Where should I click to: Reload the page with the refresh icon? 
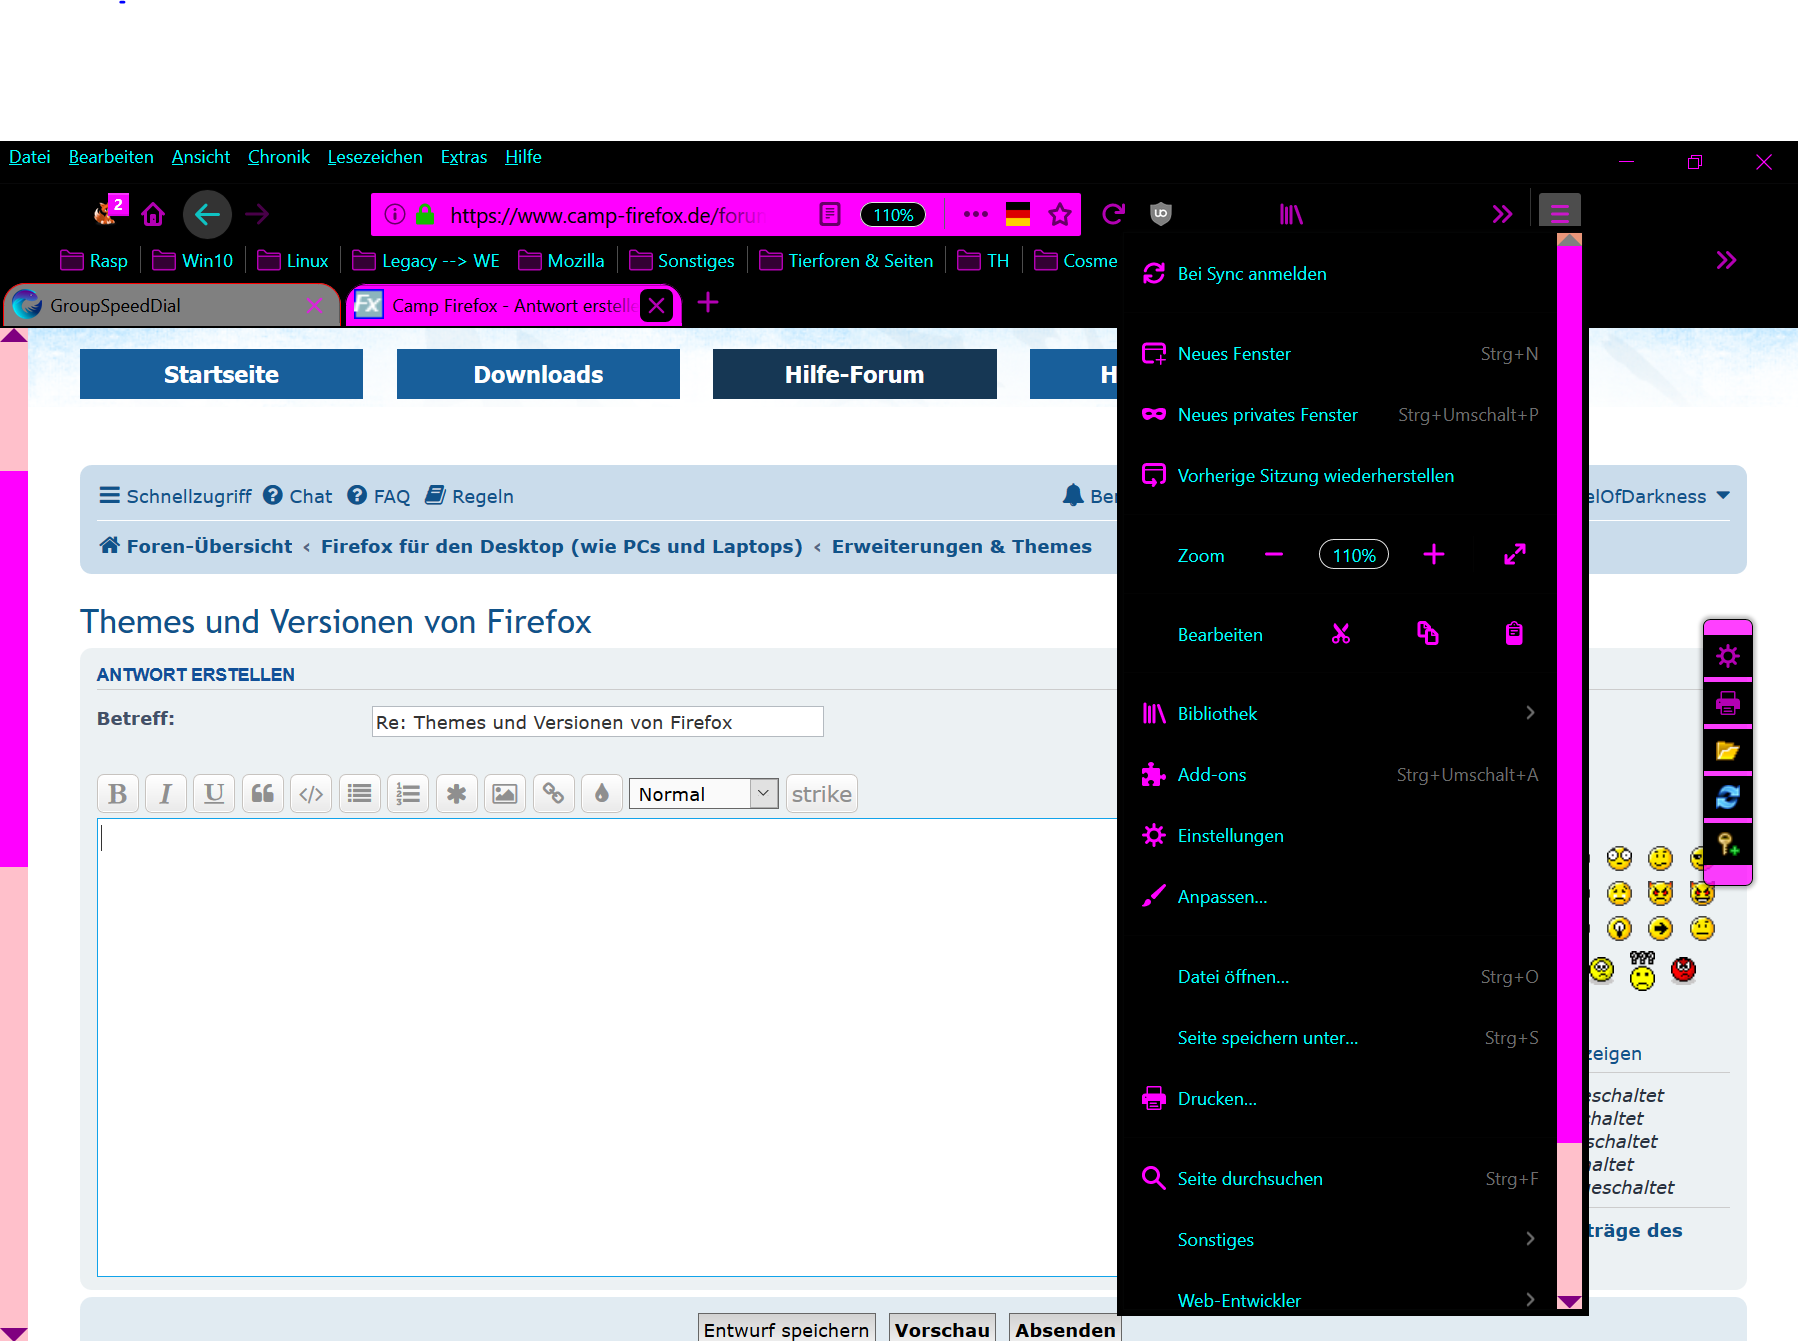click(x=1113, y=214)
